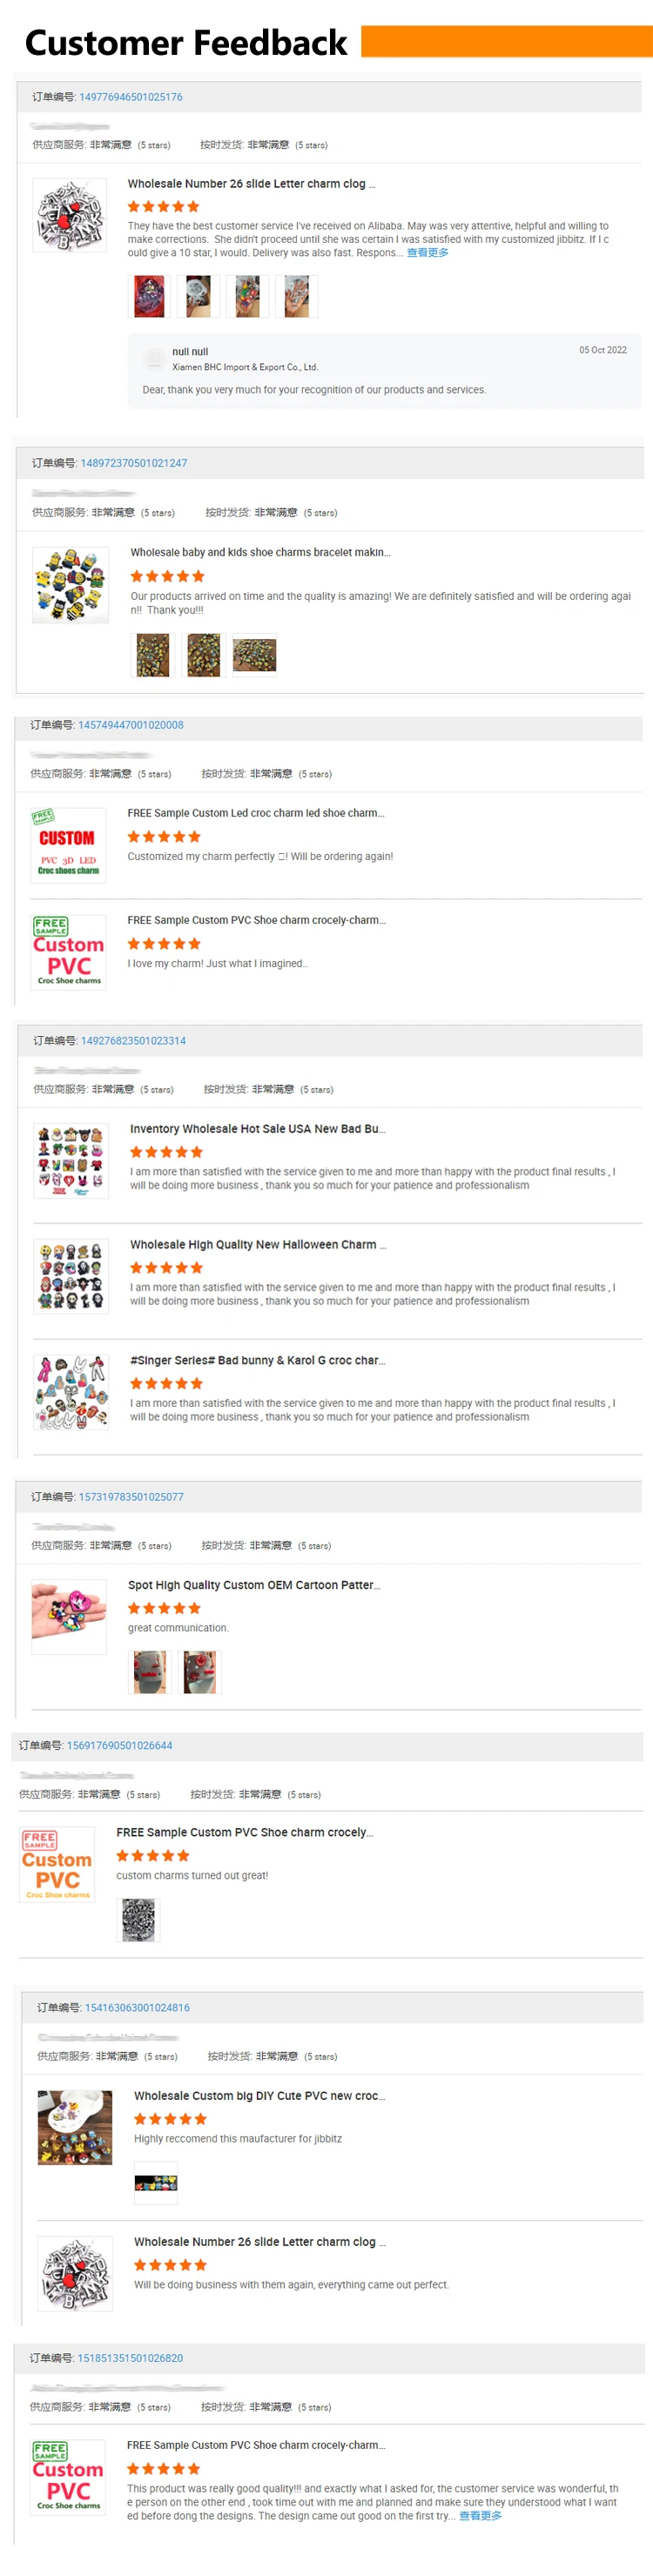Open "Inventory Wholesale Hot Sale USA" product title
This screenshot has width=653, height=2576.
click(257, 1129)
